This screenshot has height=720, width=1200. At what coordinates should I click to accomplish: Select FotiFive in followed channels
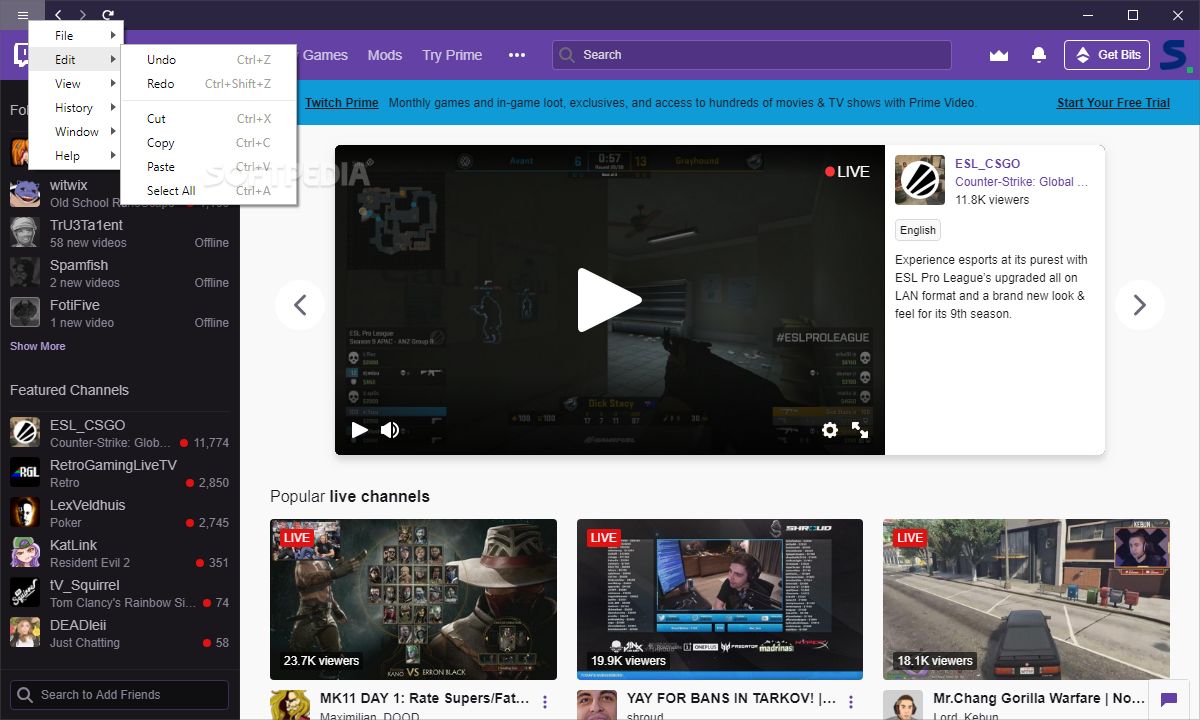(x=120, y=312)
